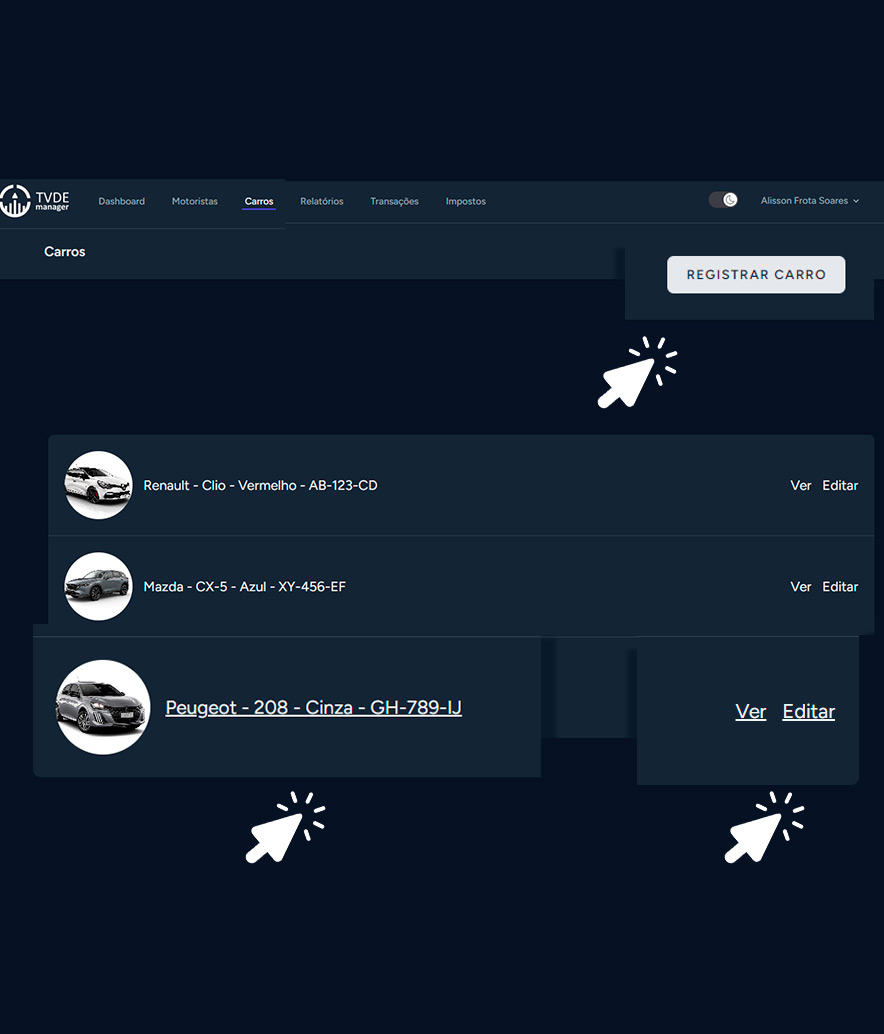Viewport: 884px width, 1034px height.
Task: Click the TVDE manager logo
Action: (x=35, y=200)
